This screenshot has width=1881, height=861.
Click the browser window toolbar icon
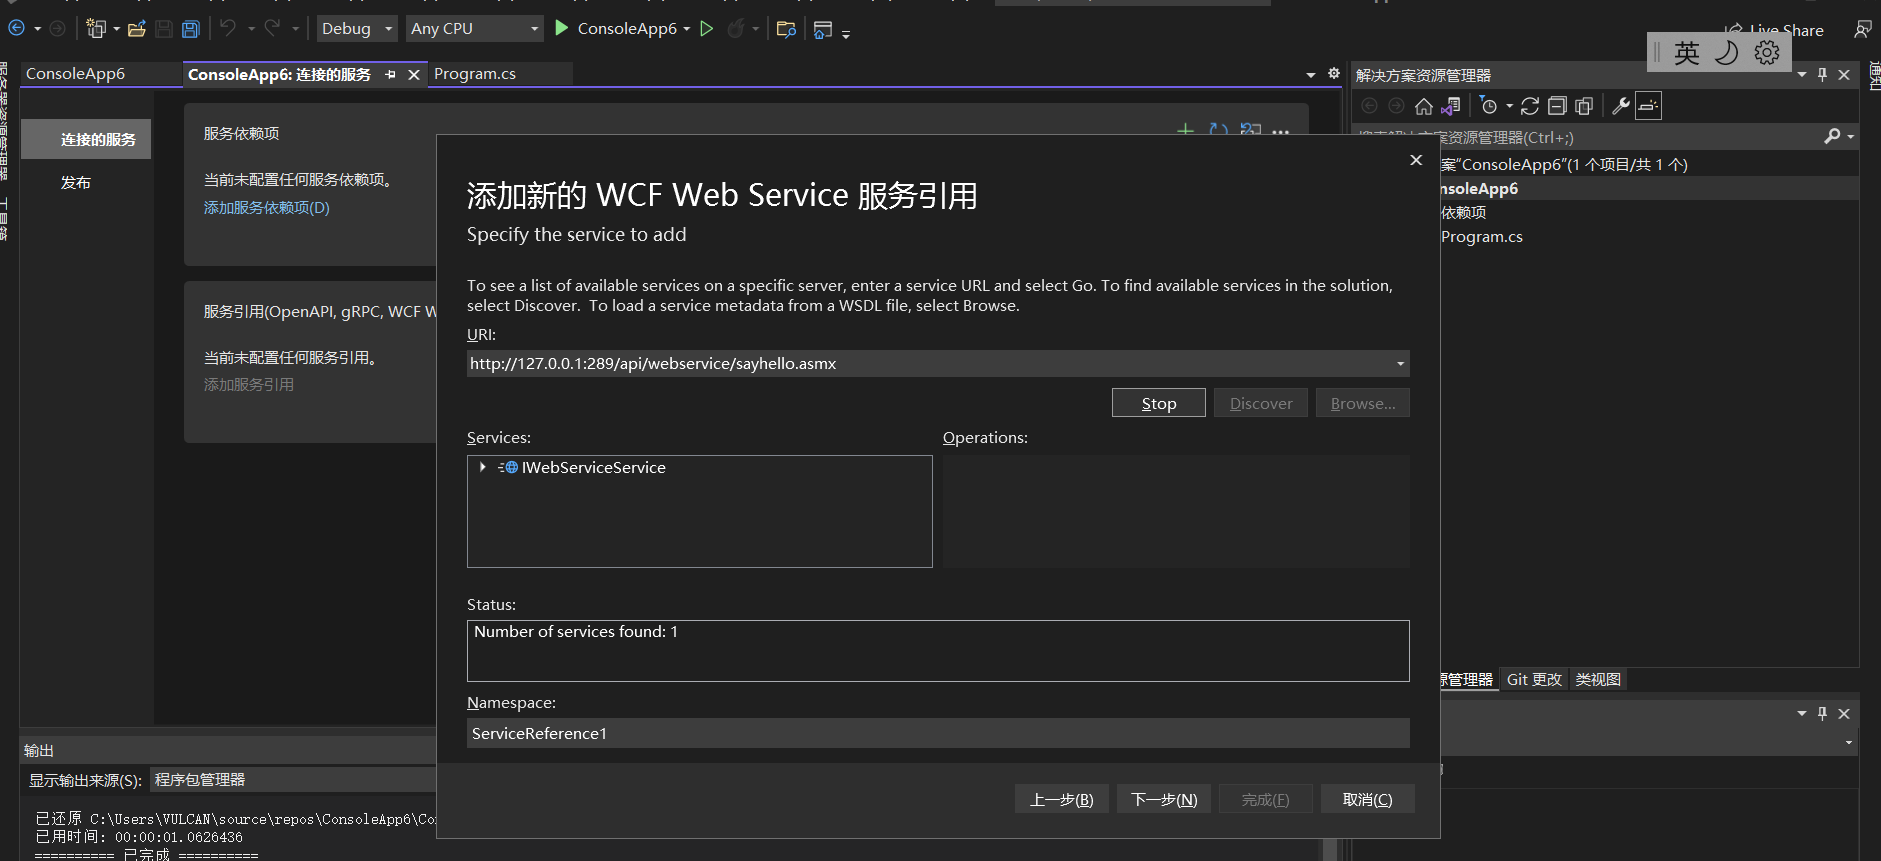click(823, 30)
